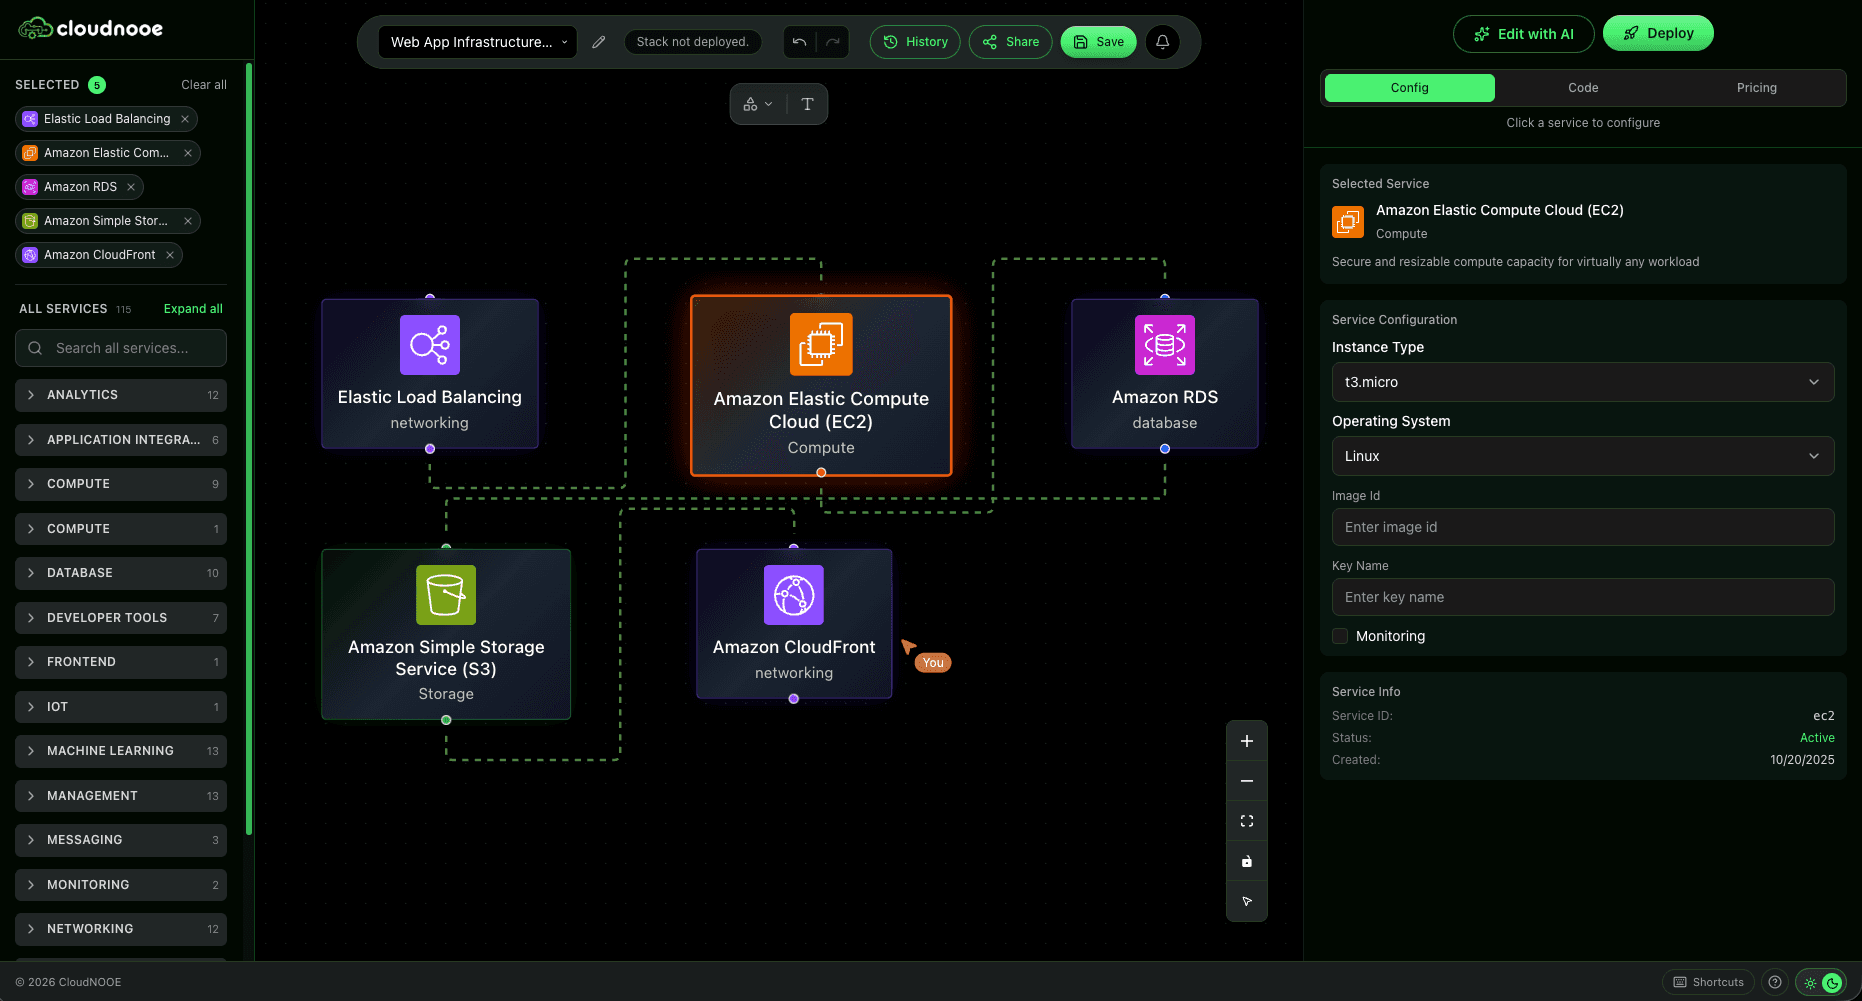Click the Elastic Load Balancing chip icon
The height and width of the screenshot is (1001, 1862).
[30, 119]
